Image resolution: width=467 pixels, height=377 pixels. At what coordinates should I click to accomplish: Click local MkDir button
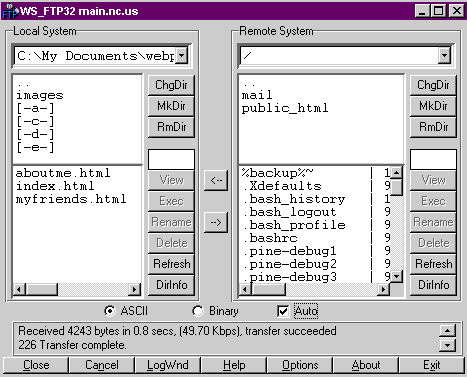pos(171,106)
